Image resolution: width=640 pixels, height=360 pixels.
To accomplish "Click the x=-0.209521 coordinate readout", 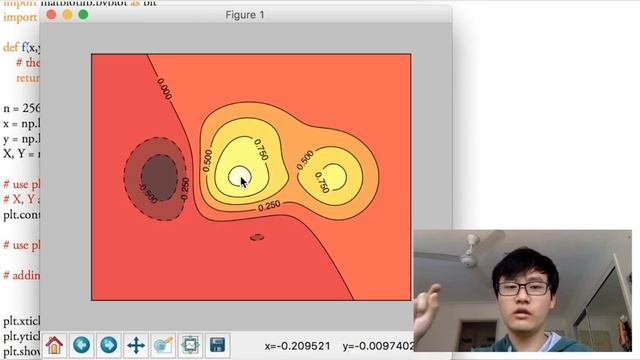I will click(297, 346).
